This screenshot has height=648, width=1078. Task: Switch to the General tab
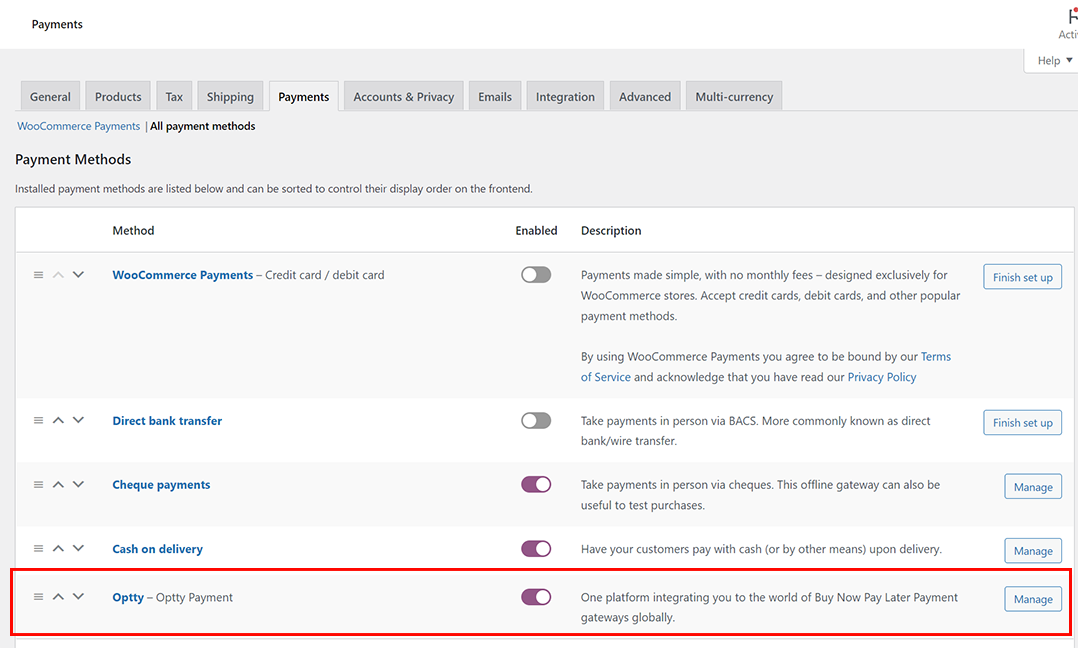(50, 97)
